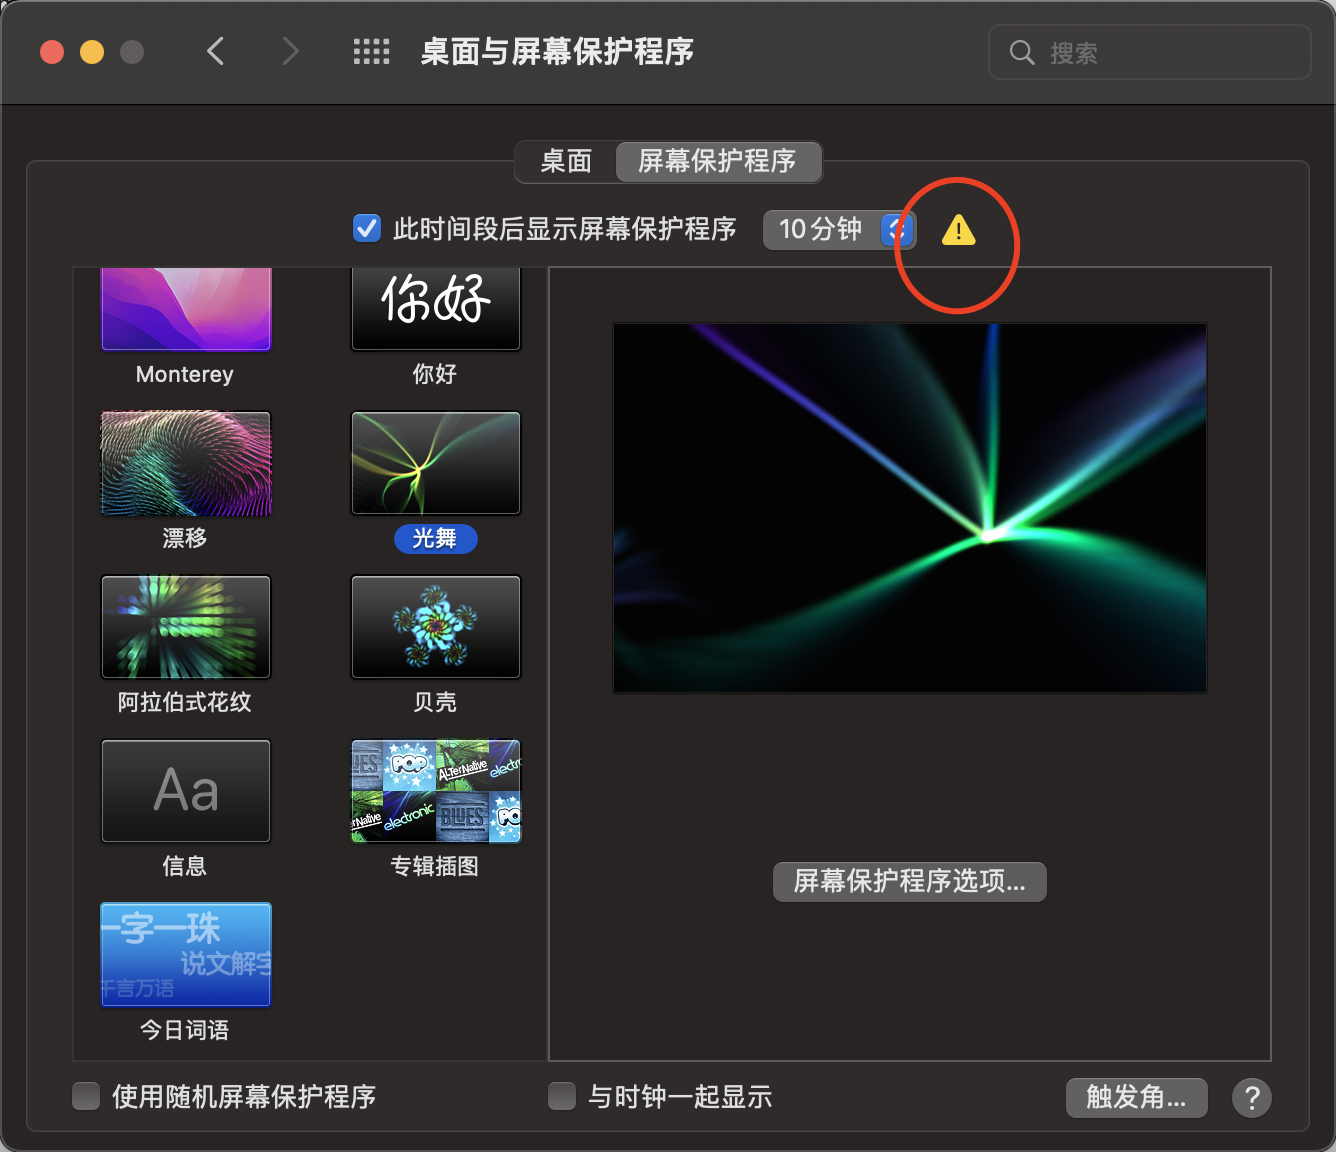Select the 漂移 screen saver
The image size is (1336, 1152).
[186, 464]
